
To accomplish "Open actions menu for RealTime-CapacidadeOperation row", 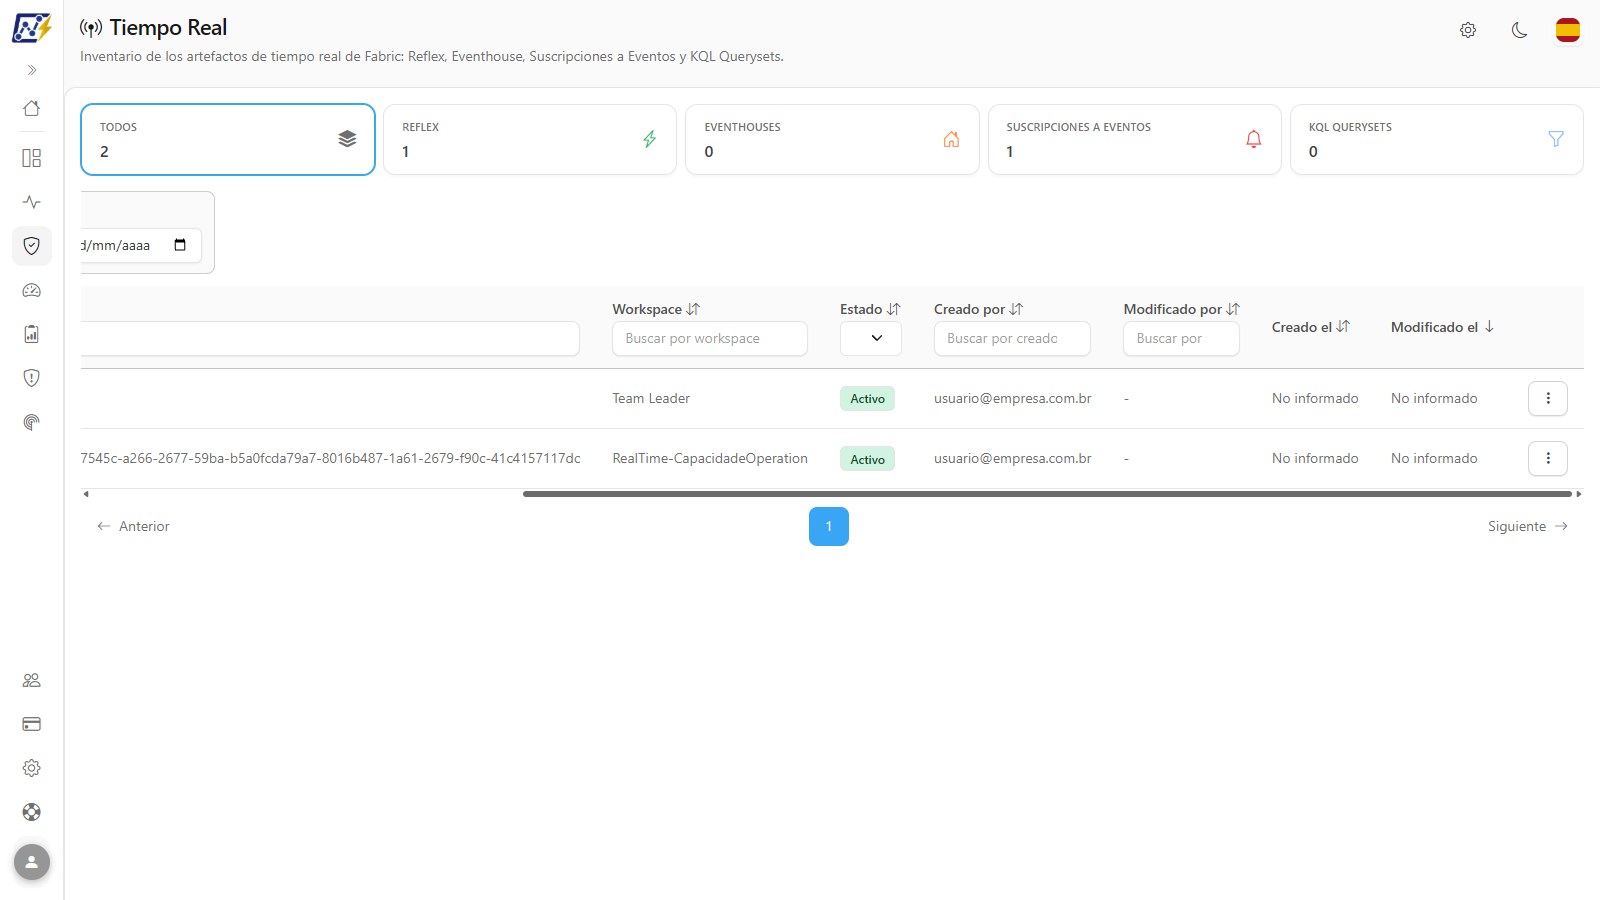I will tap(1548, 458).
